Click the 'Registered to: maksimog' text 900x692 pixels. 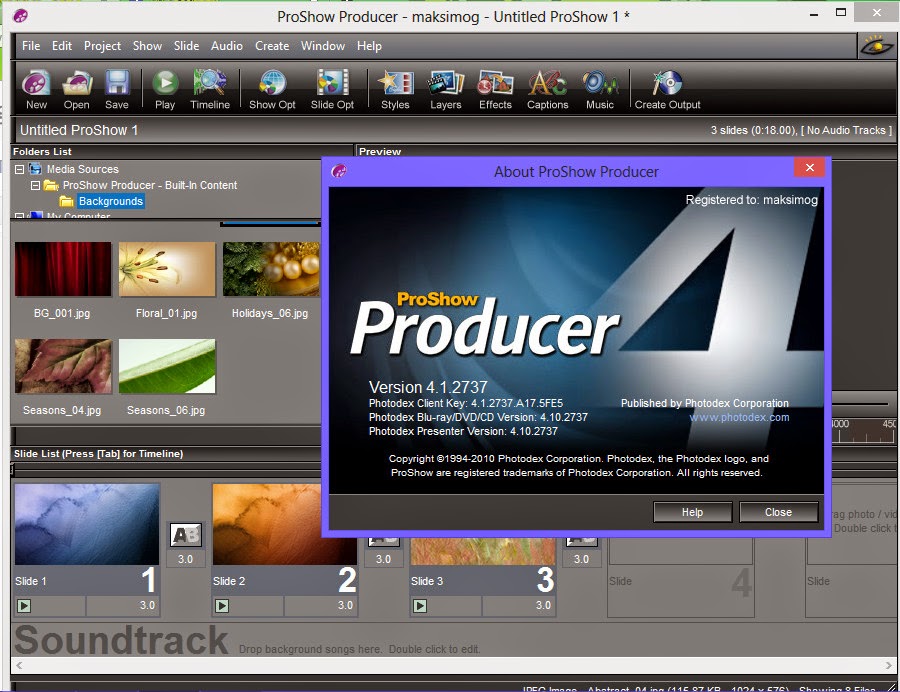tap(752, 200)
